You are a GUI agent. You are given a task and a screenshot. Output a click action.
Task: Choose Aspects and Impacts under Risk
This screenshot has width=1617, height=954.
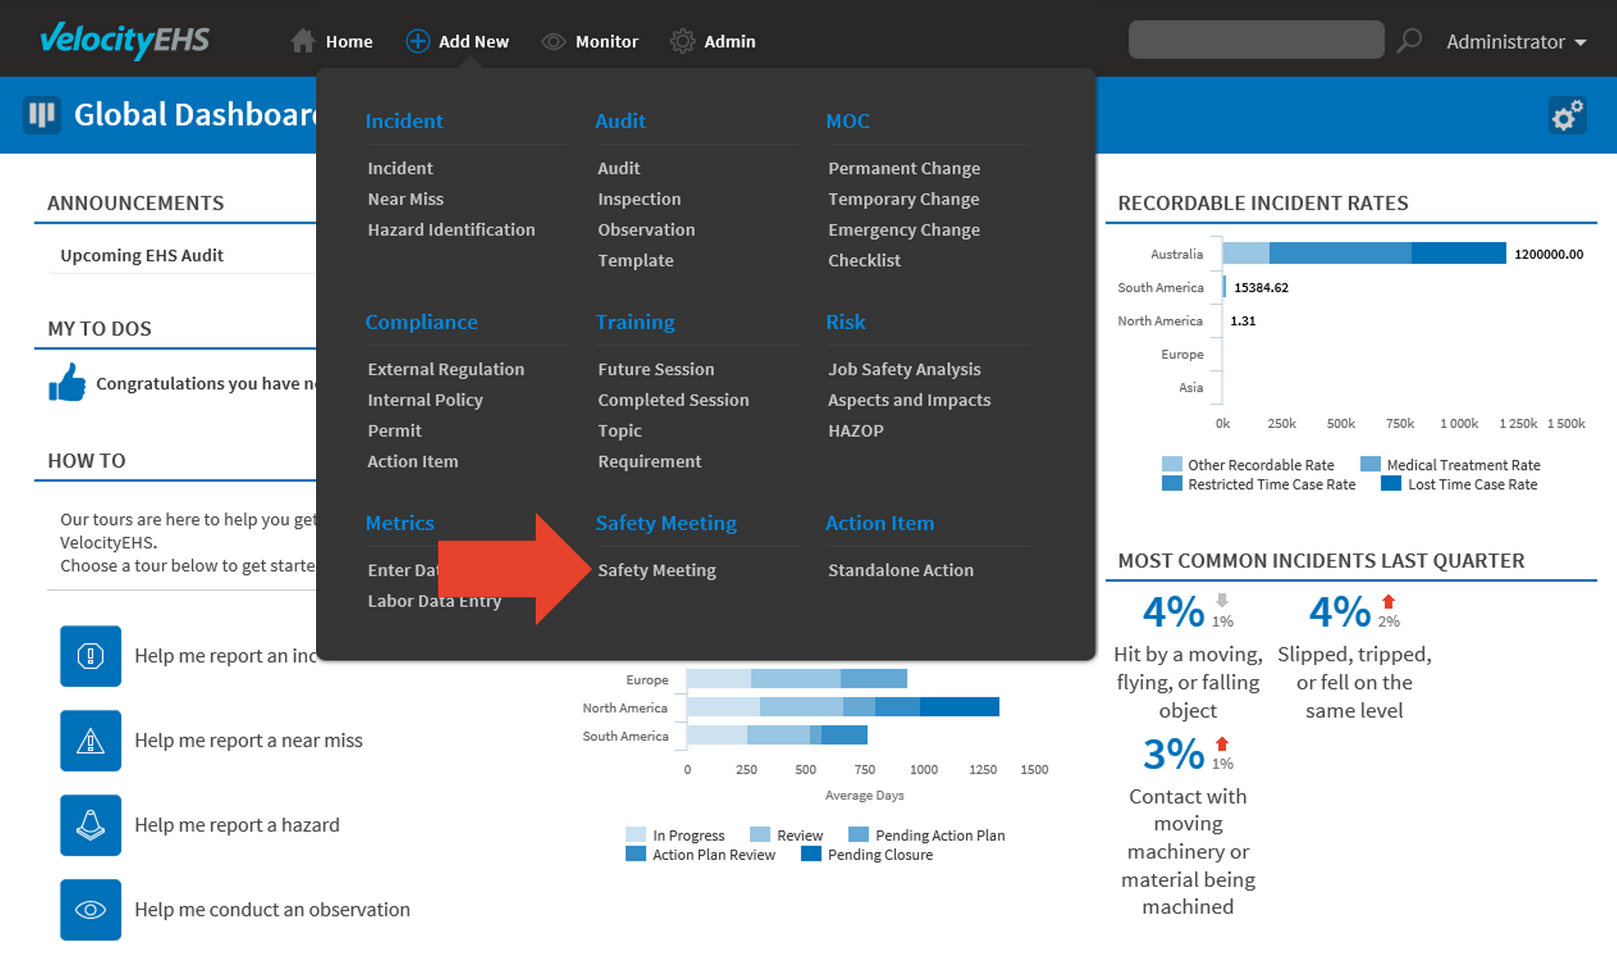click(909, 400)
